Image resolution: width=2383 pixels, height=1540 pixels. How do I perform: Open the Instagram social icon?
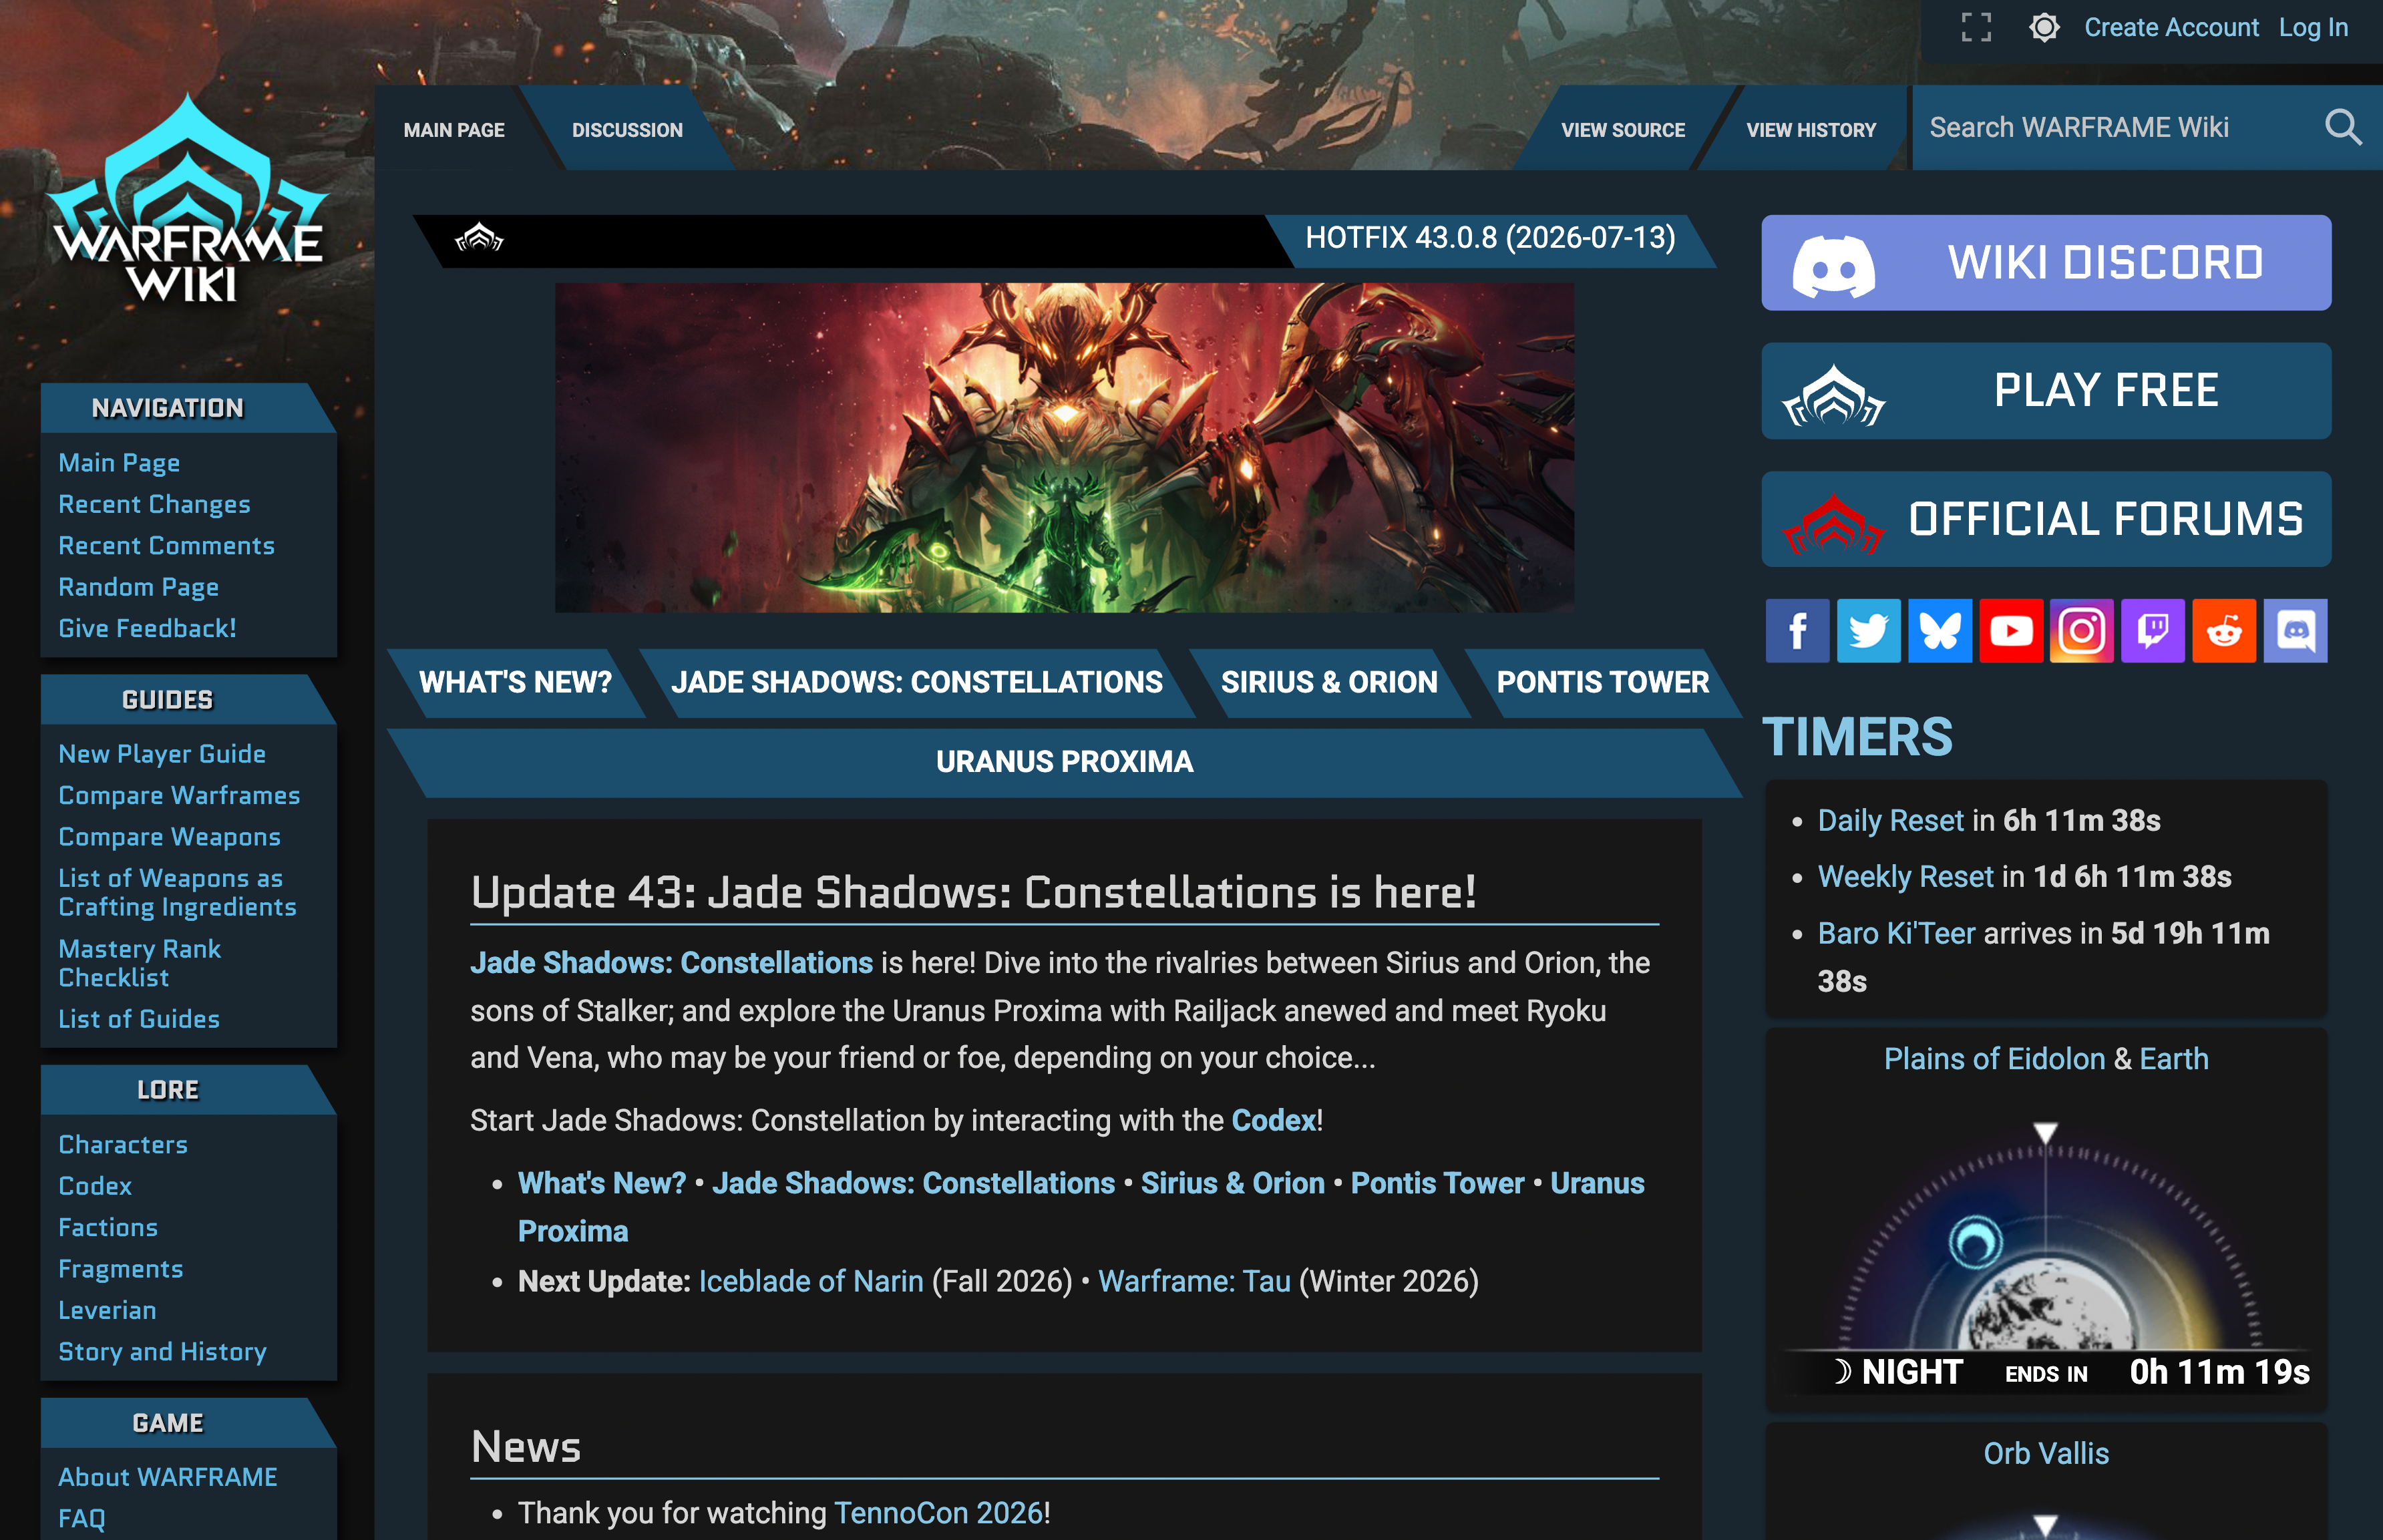2082,631
